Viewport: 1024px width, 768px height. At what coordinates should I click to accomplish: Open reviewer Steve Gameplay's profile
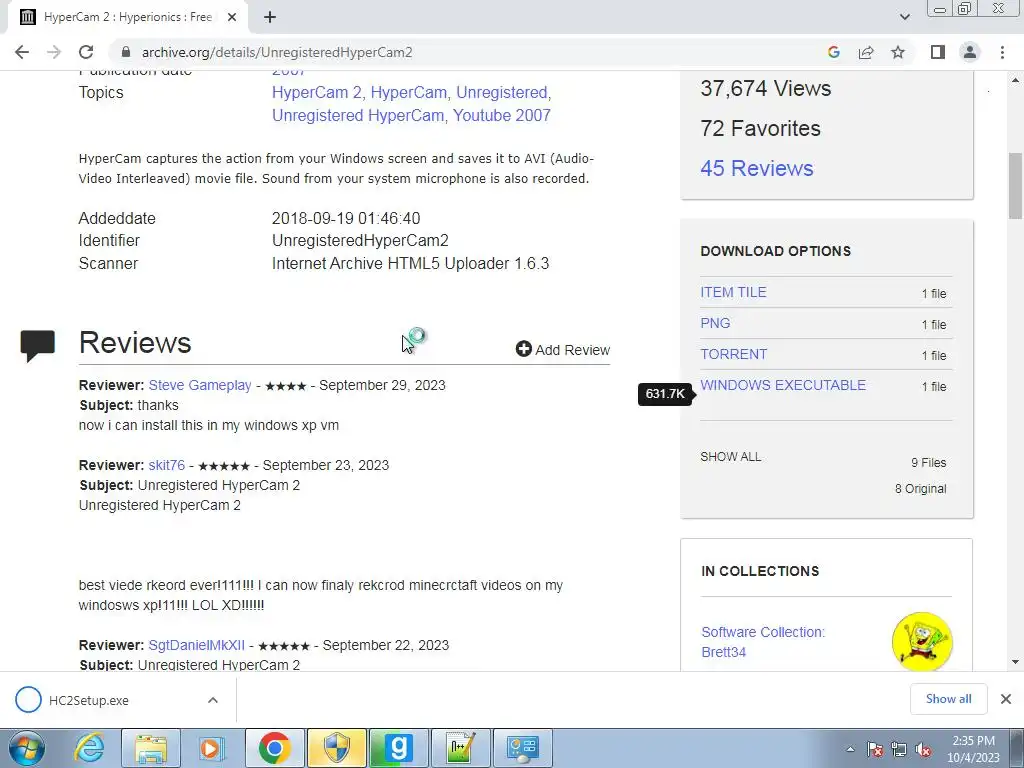200,385
